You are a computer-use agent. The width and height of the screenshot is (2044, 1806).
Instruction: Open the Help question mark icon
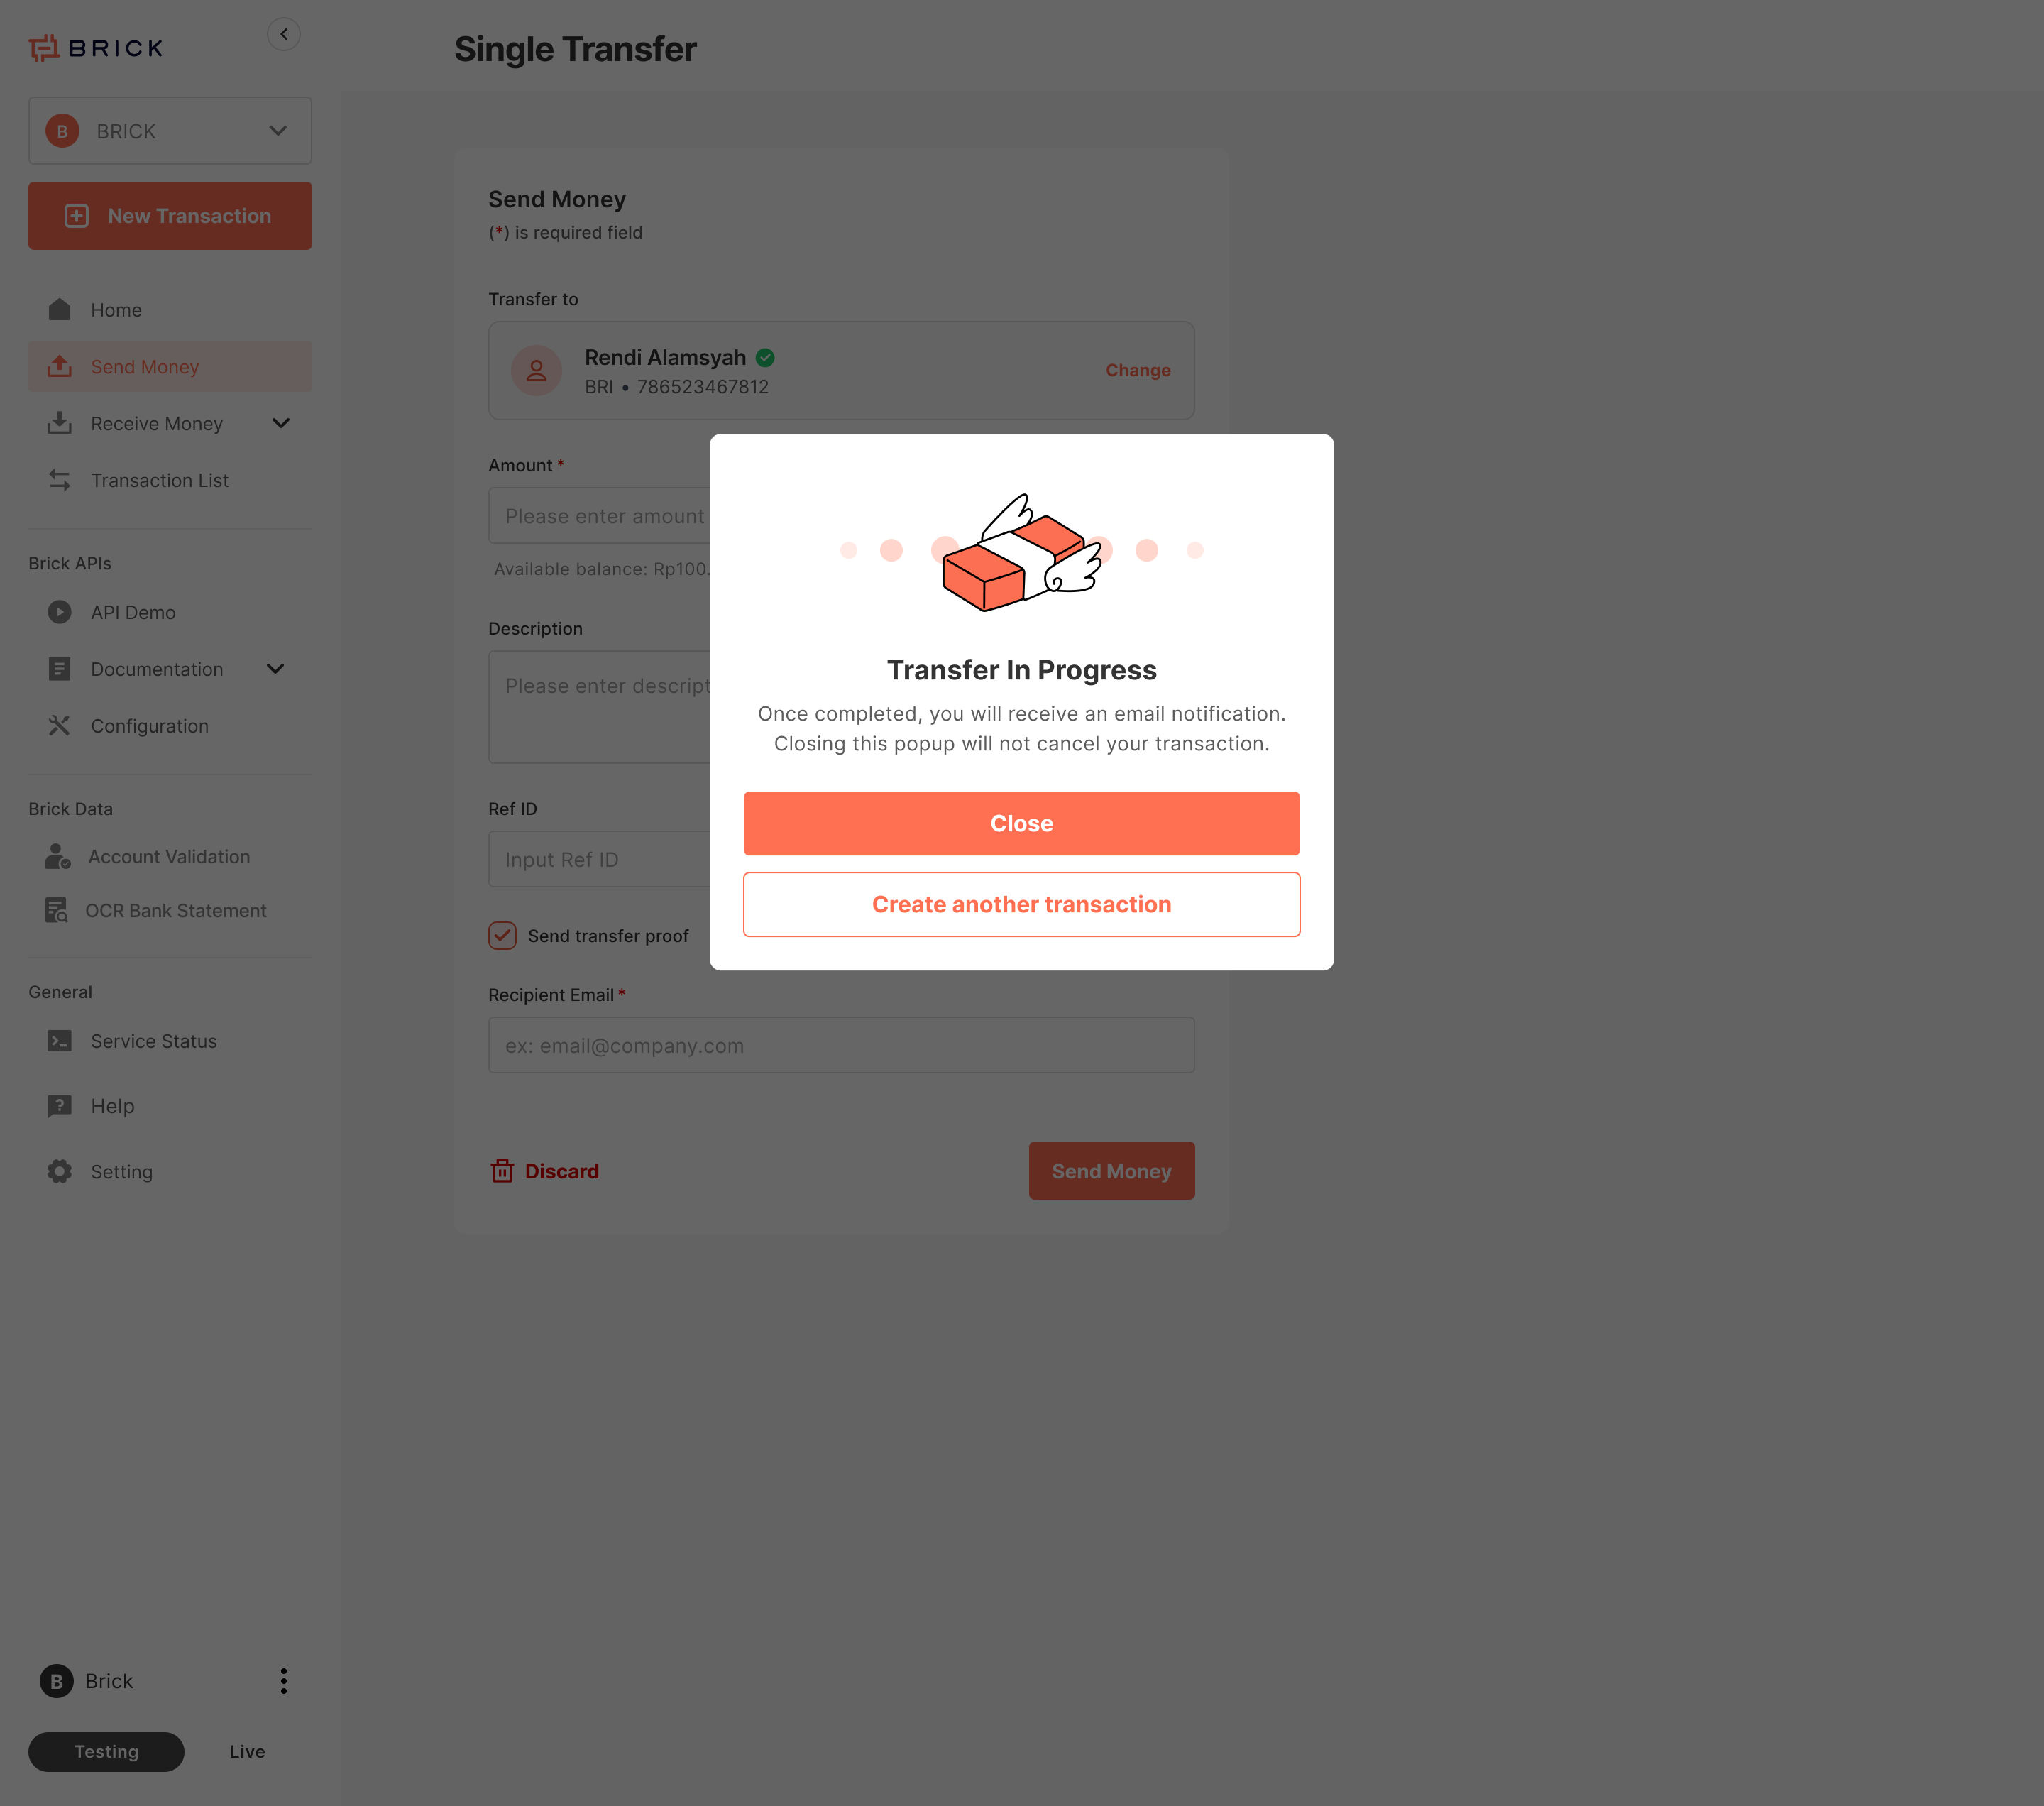(60, 1106)
